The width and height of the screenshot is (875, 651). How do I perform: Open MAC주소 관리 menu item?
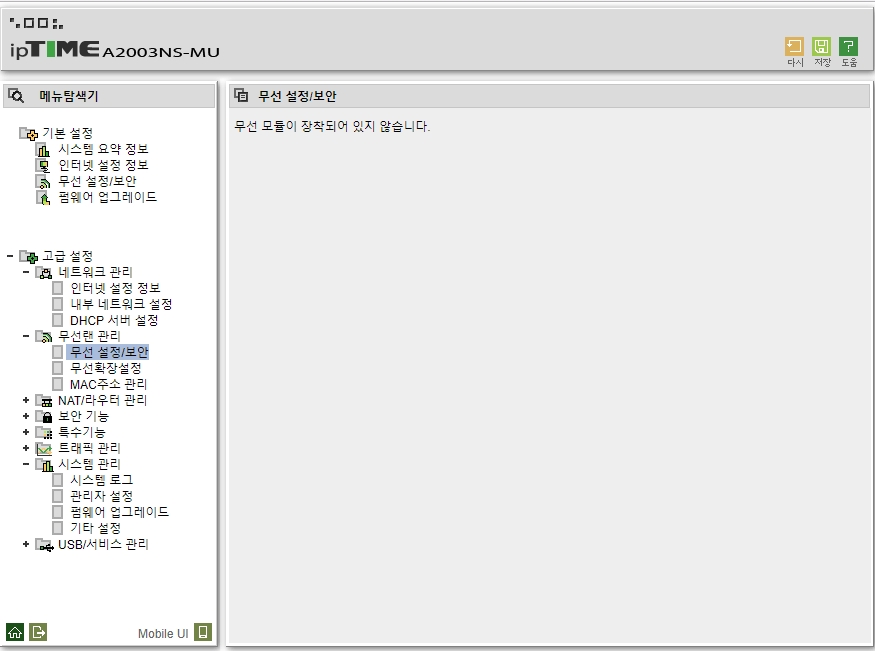tap(108, 384)
